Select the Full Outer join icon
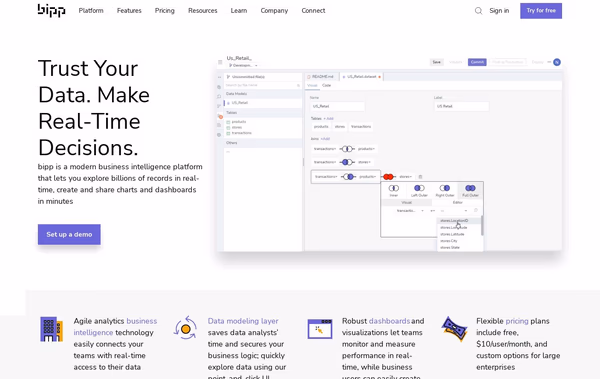Viewport: 600px width, 379px height. click(470, 188)
